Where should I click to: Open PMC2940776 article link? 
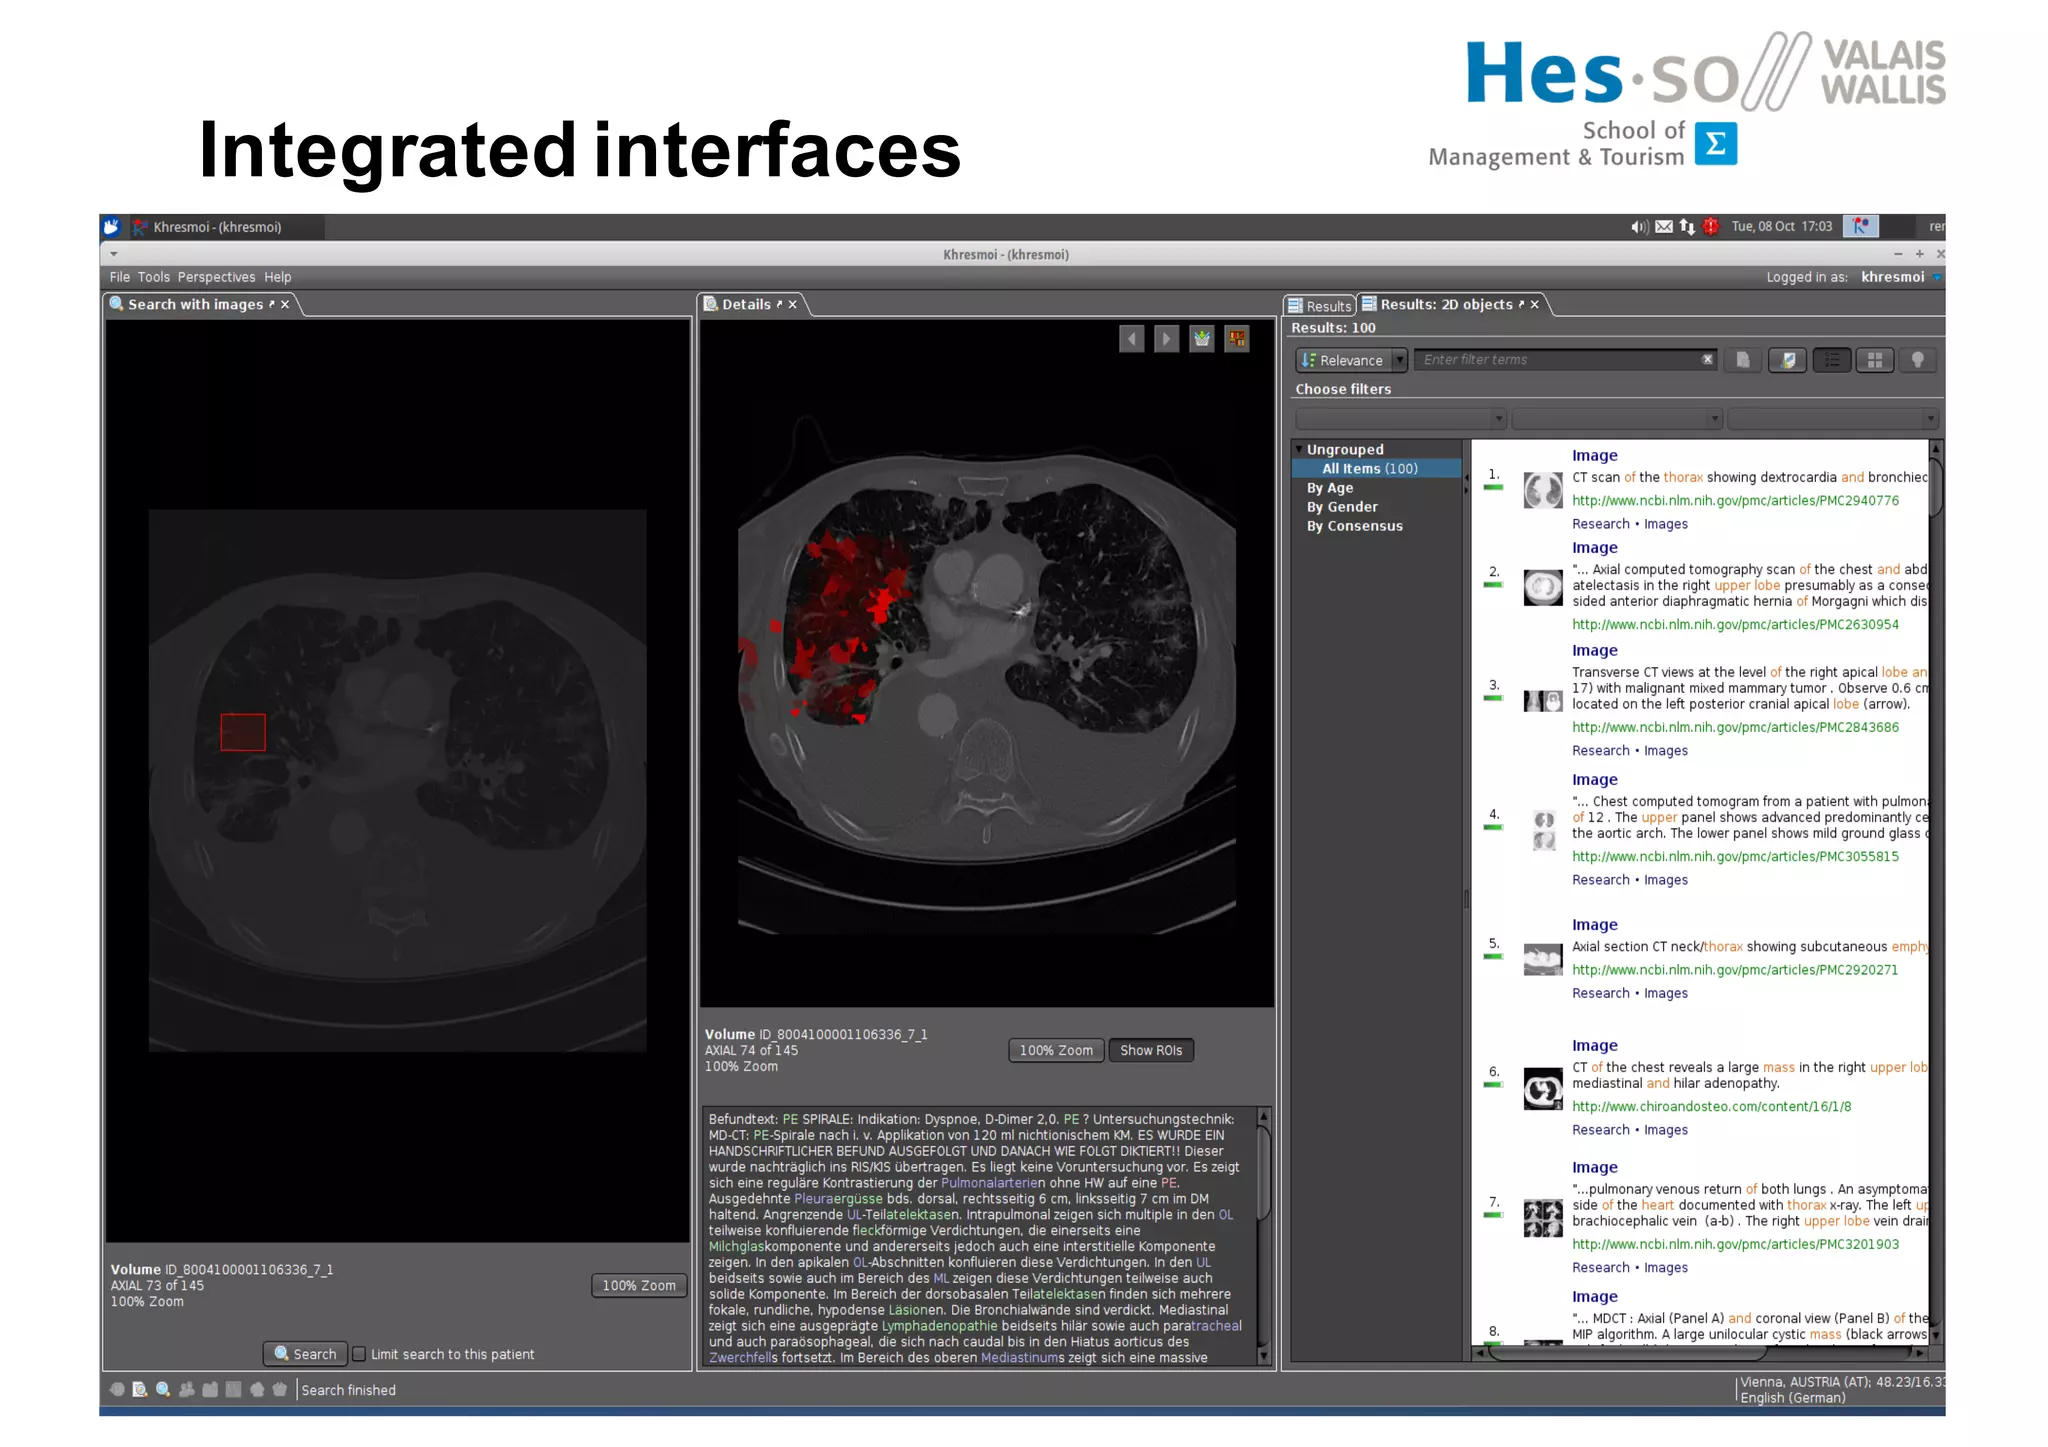click(x=1735, y=501)
